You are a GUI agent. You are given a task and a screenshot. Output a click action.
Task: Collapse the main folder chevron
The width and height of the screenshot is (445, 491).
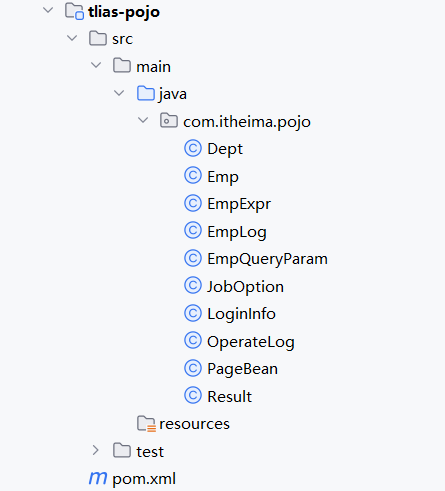[x=96, y=65]
